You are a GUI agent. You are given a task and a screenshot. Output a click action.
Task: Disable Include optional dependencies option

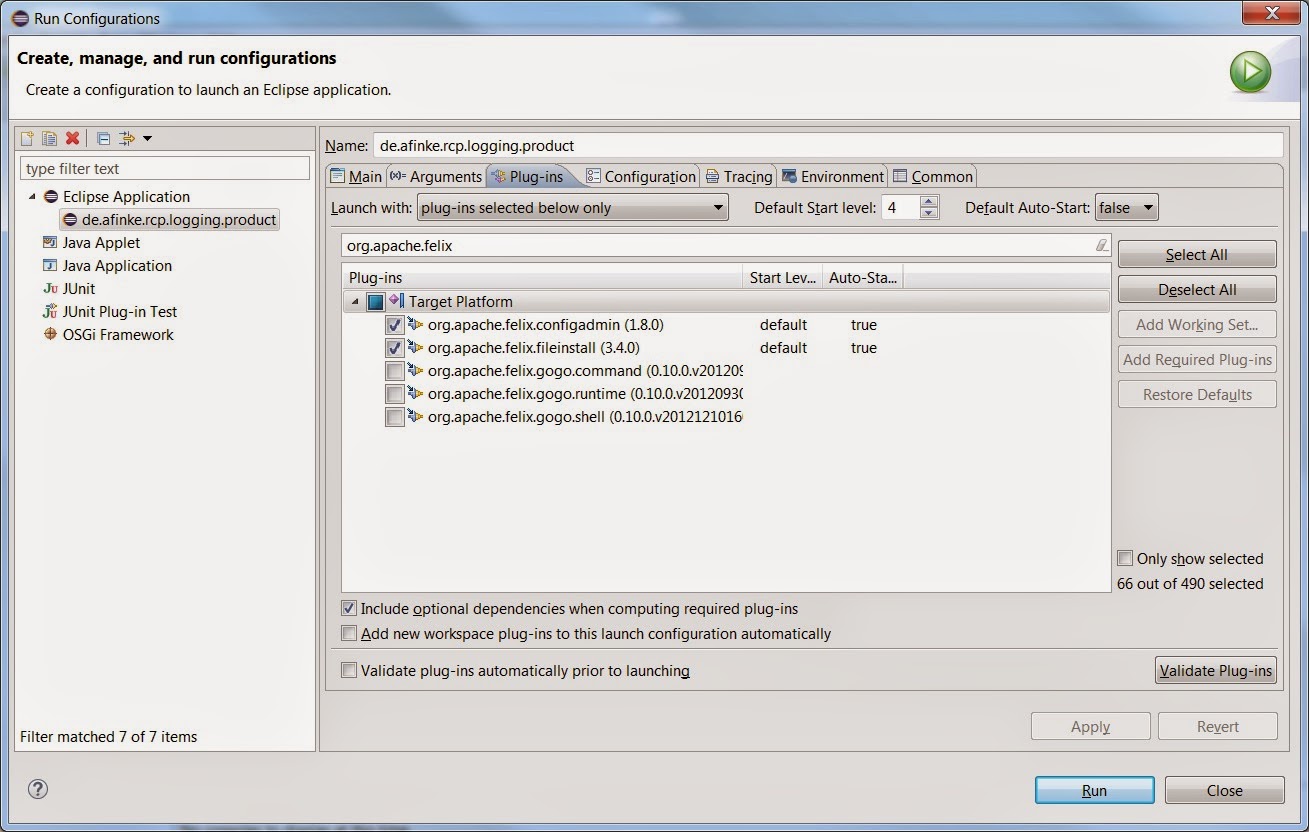pos(349,608)
